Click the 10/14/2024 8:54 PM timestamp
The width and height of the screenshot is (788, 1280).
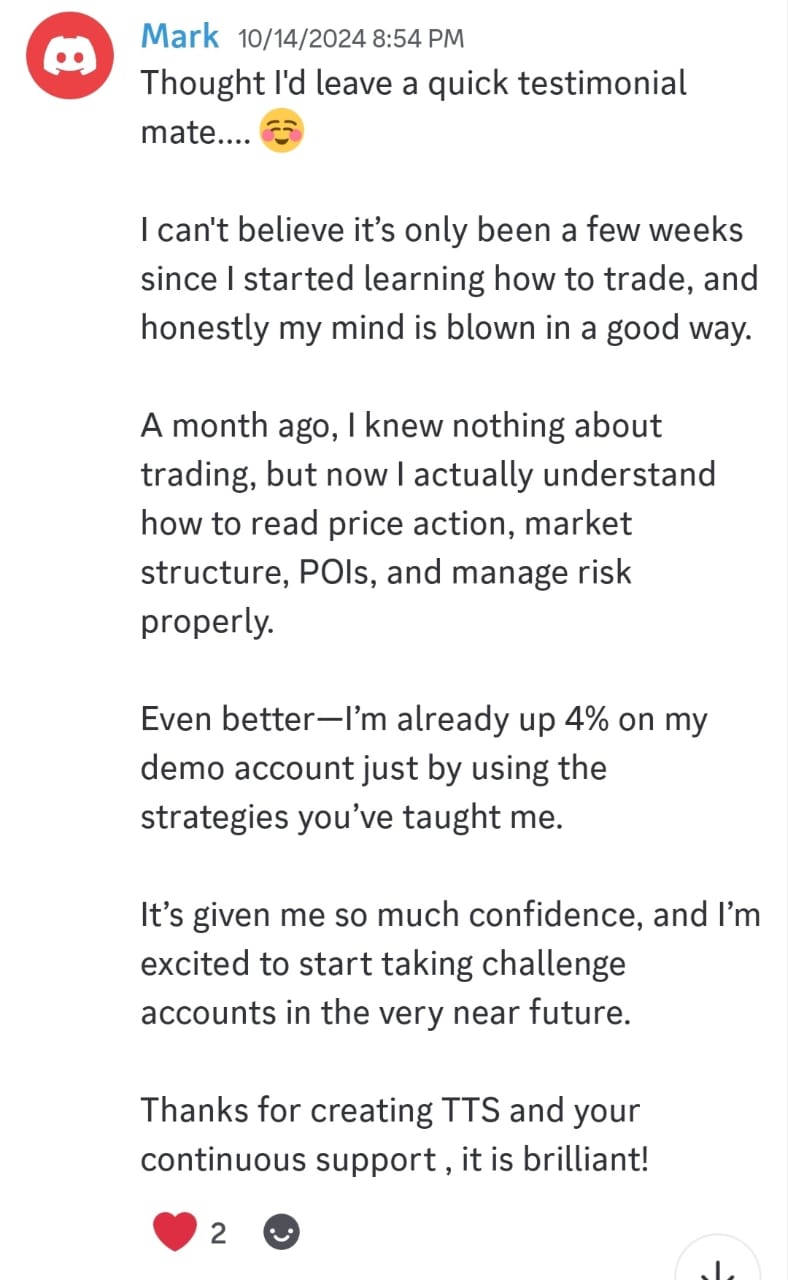coord(351,39)
